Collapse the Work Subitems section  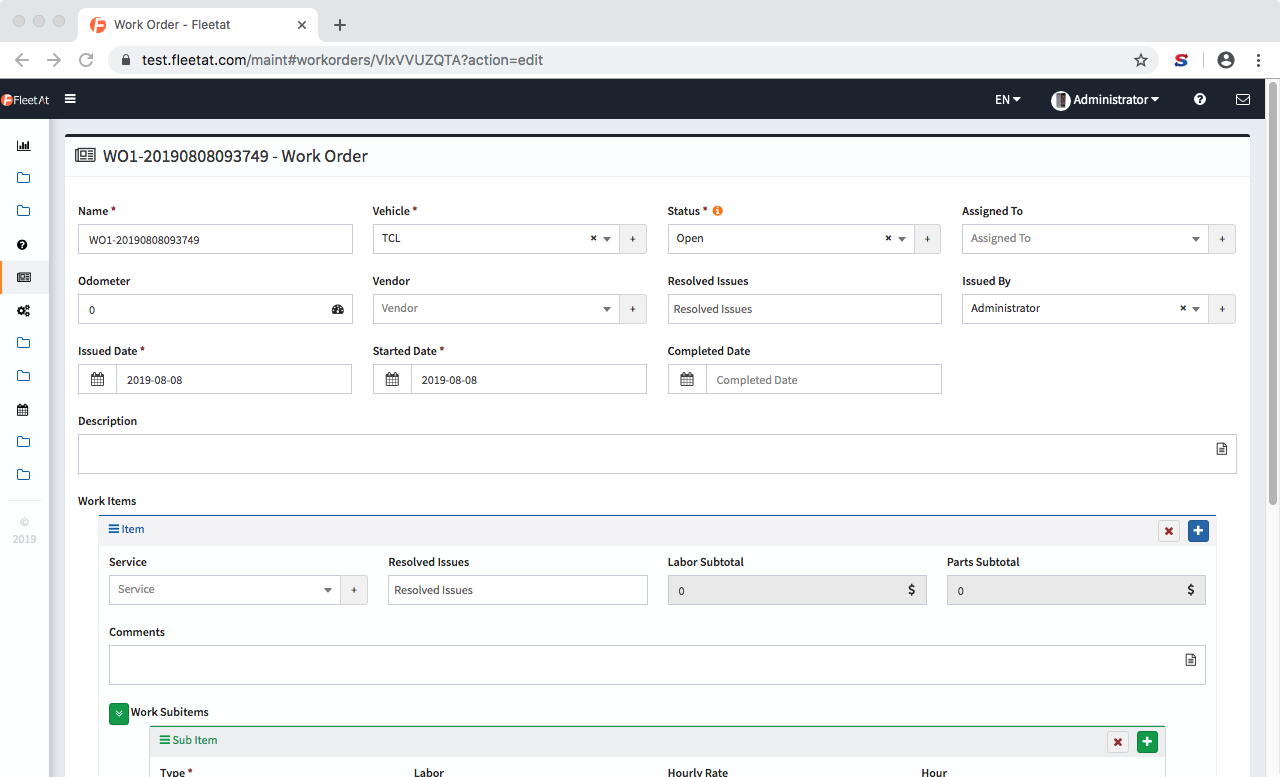click(119, 713)
